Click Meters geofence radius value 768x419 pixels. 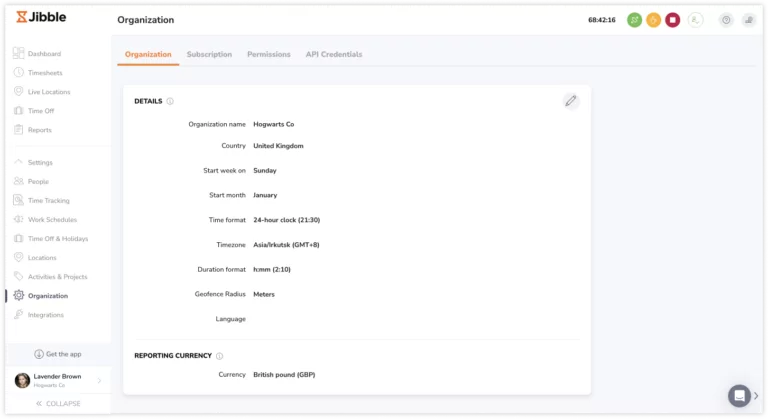(x=264, y=295)
